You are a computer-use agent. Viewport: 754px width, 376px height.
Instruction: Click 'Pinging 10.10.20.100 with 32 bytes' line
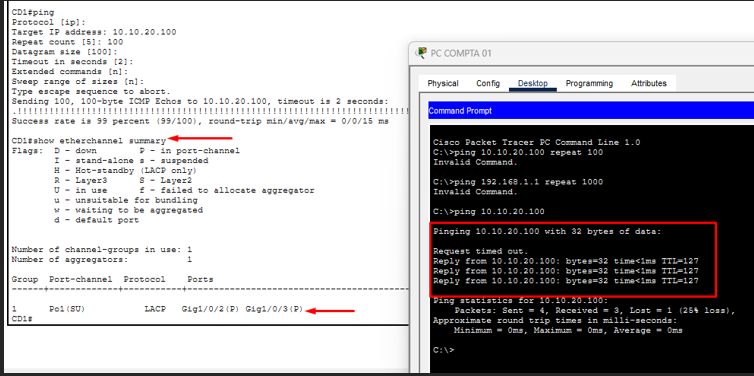[547, 231]
